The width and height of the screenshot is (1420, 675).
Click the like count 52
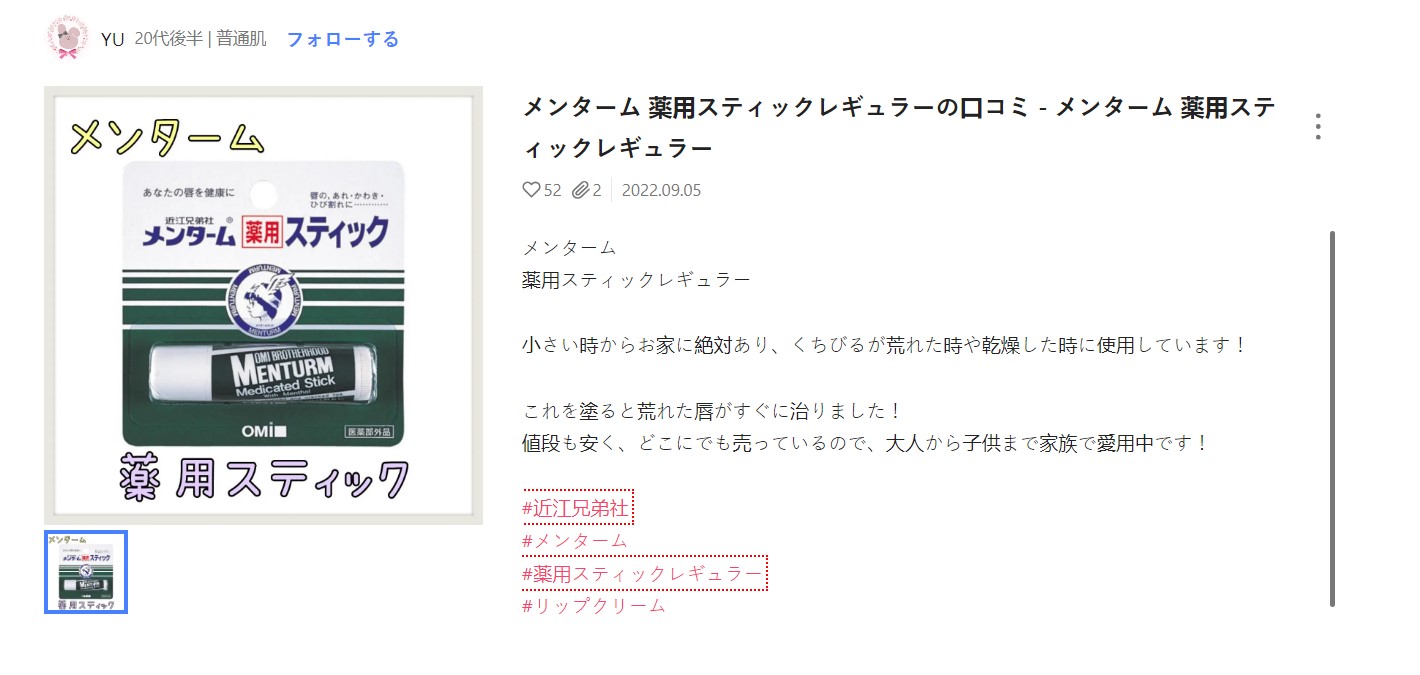coord(553,190)
